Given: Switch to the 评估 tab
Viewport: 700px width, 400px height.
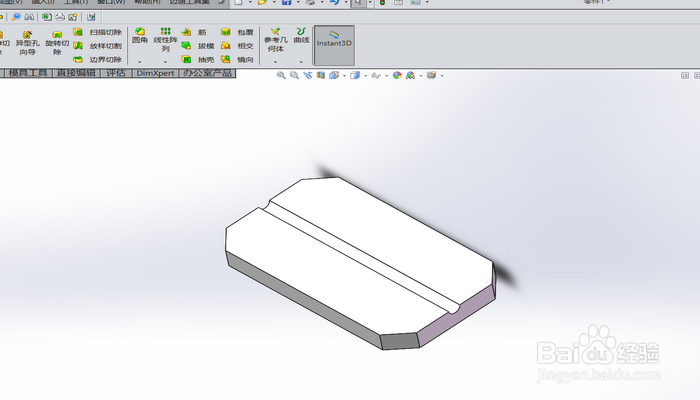Looking at the screenshot, I should (116, 73).
